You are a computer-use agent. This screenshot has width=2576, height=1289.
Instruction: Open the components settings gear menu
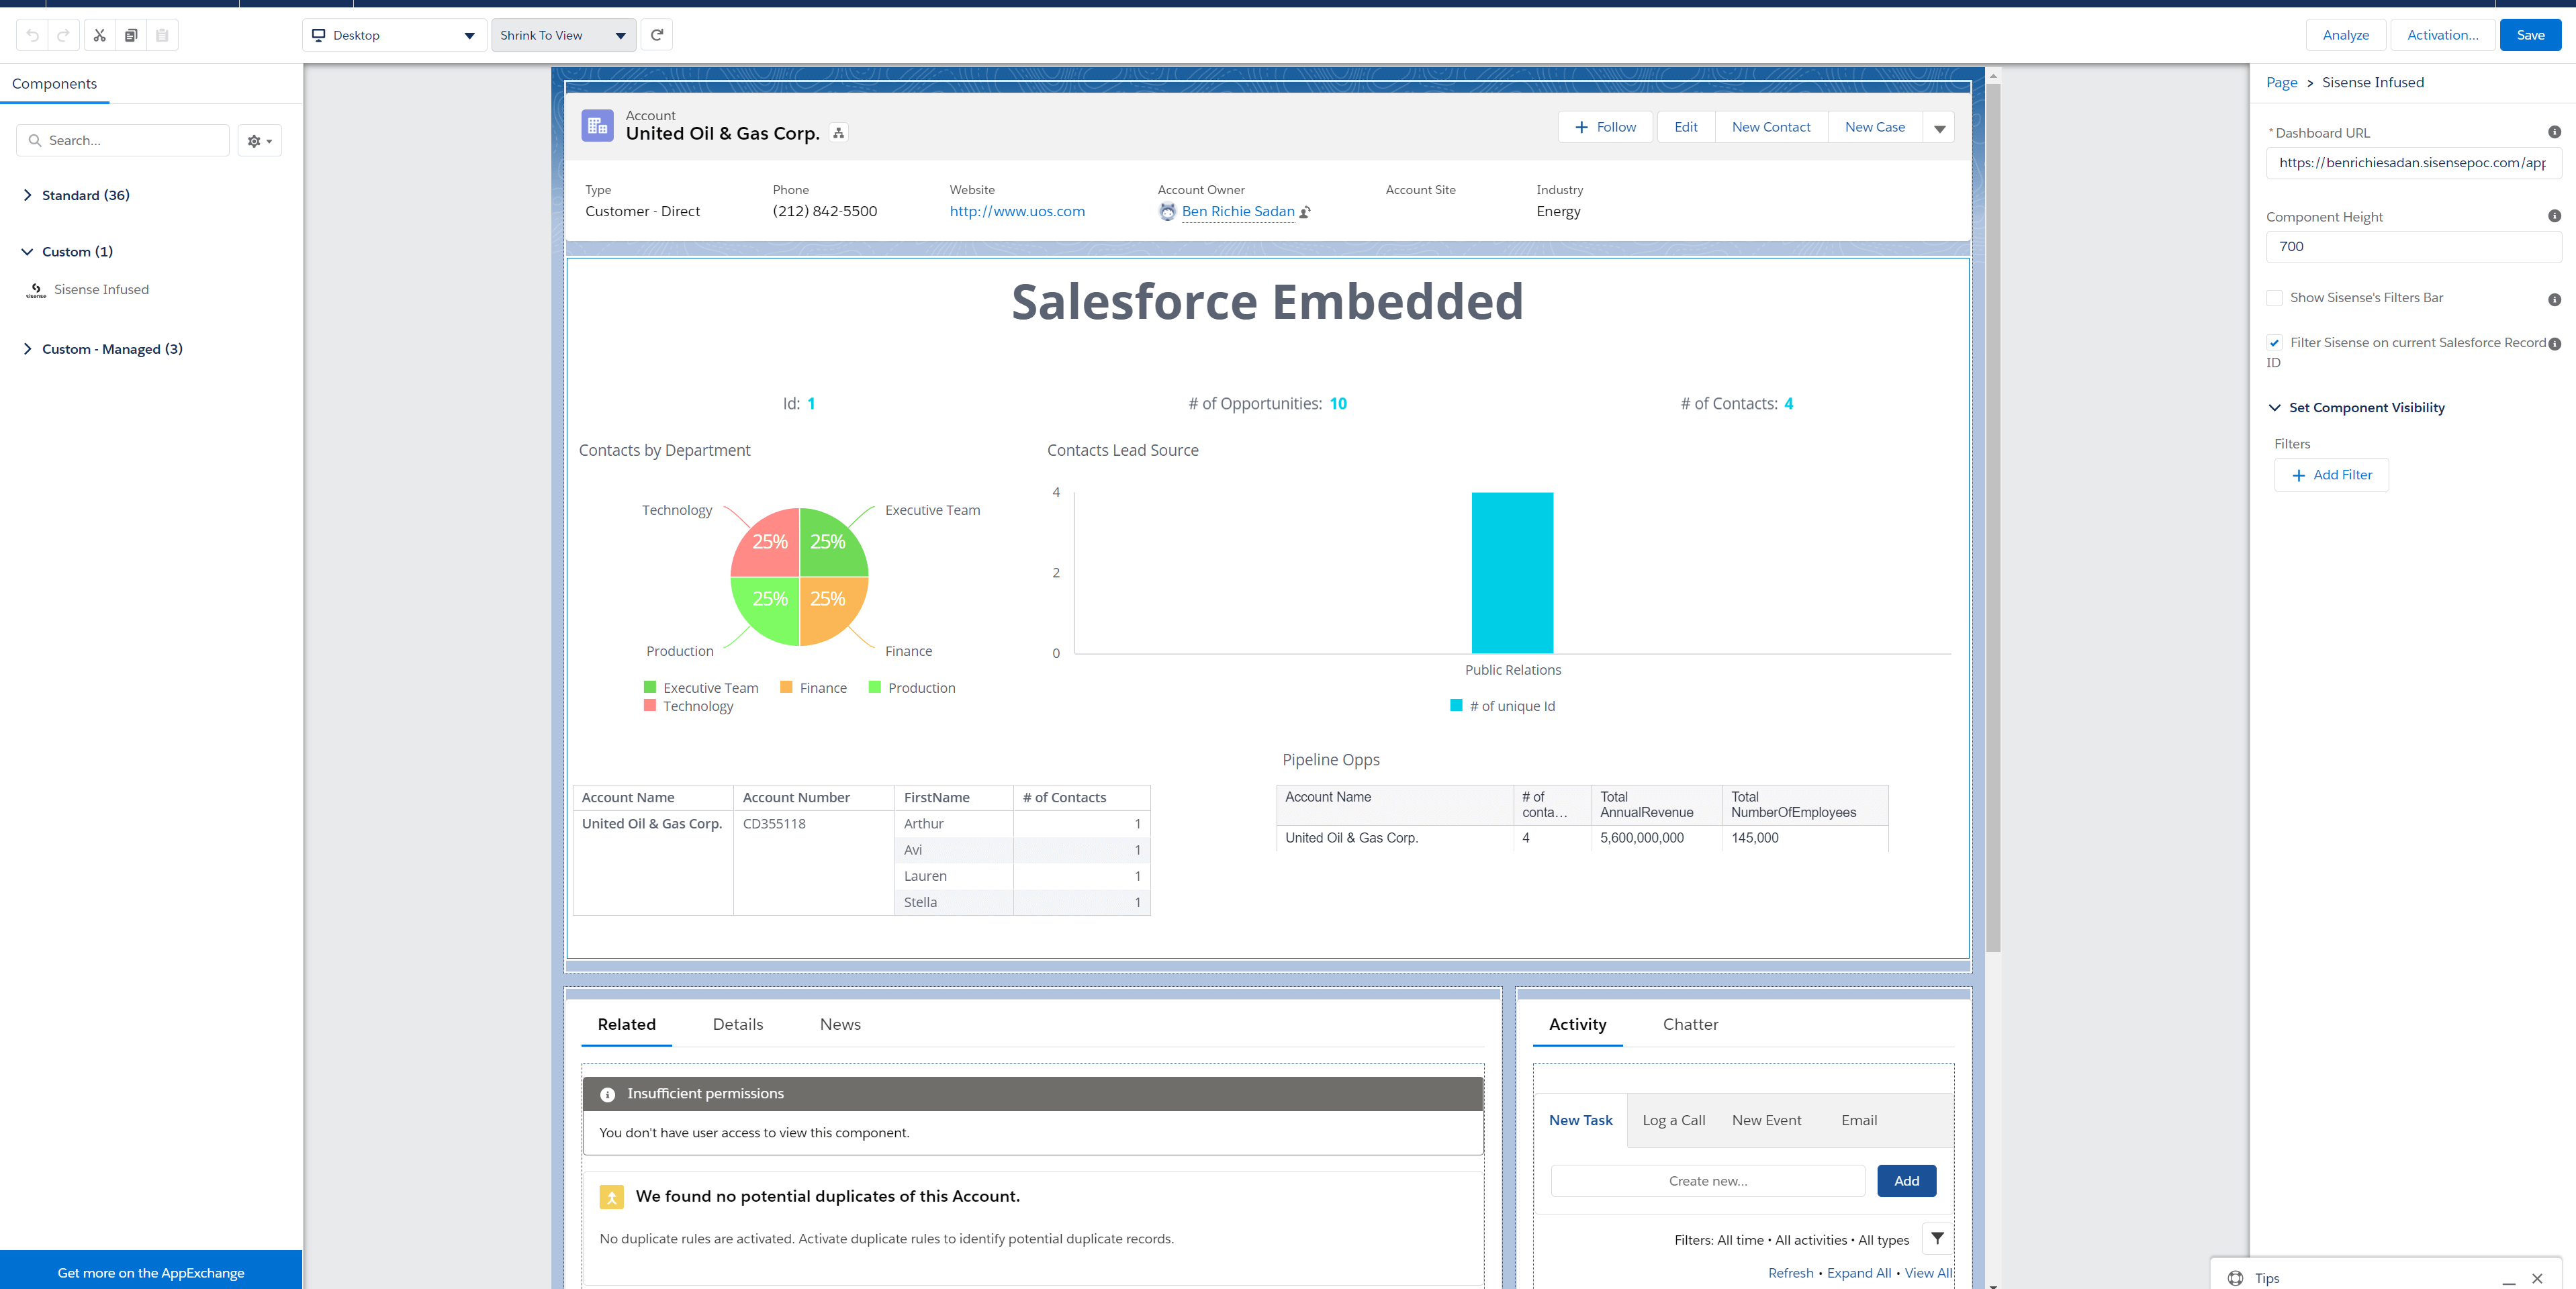[260, 141]
